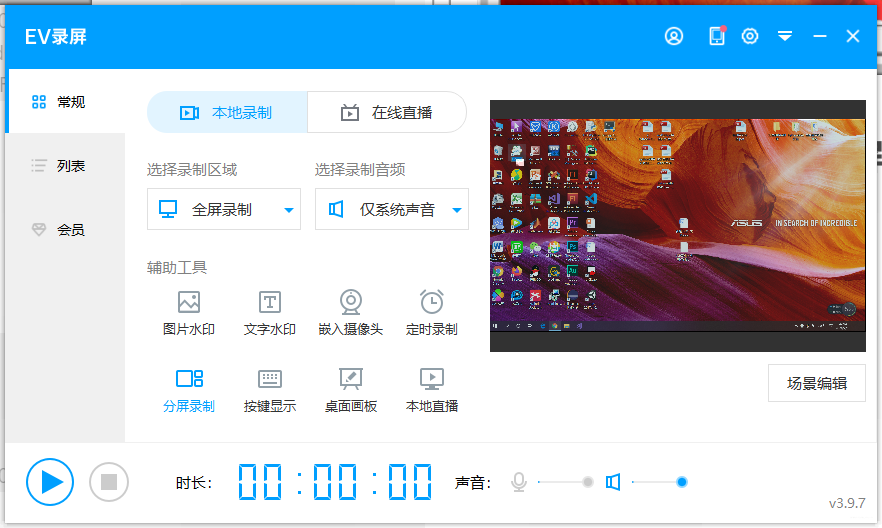Toggle the system speaker mute icon

(x=613, y=482)
